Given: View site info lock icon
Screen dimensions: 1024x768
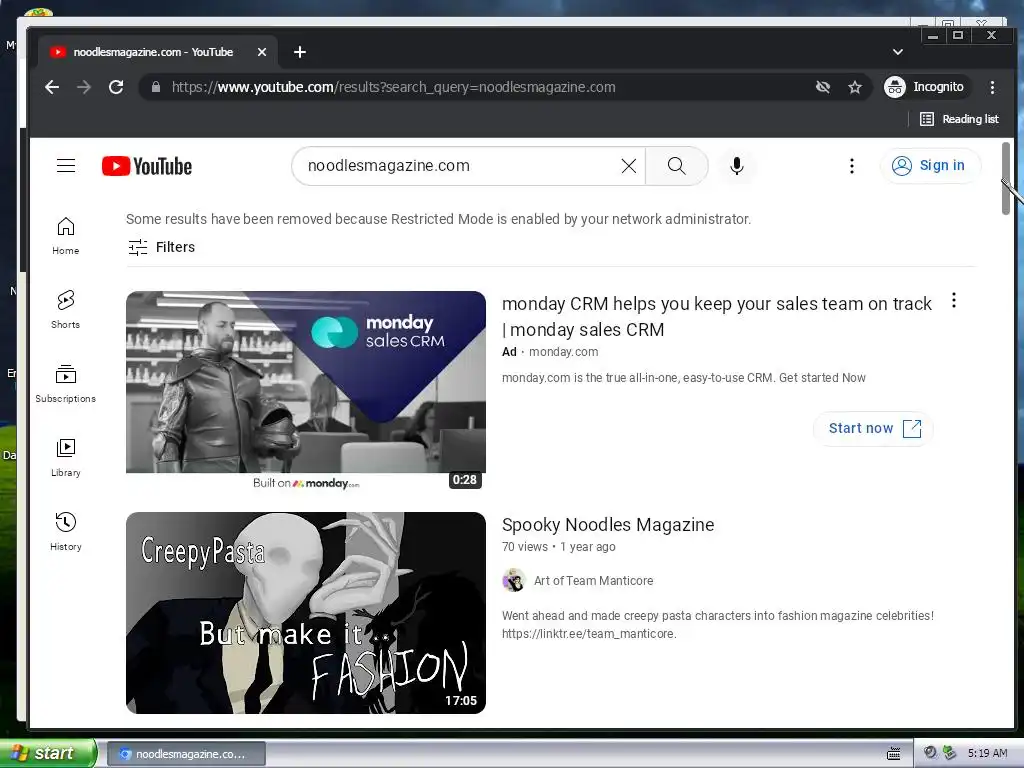Looking at the screenshot, I should 155,87.
